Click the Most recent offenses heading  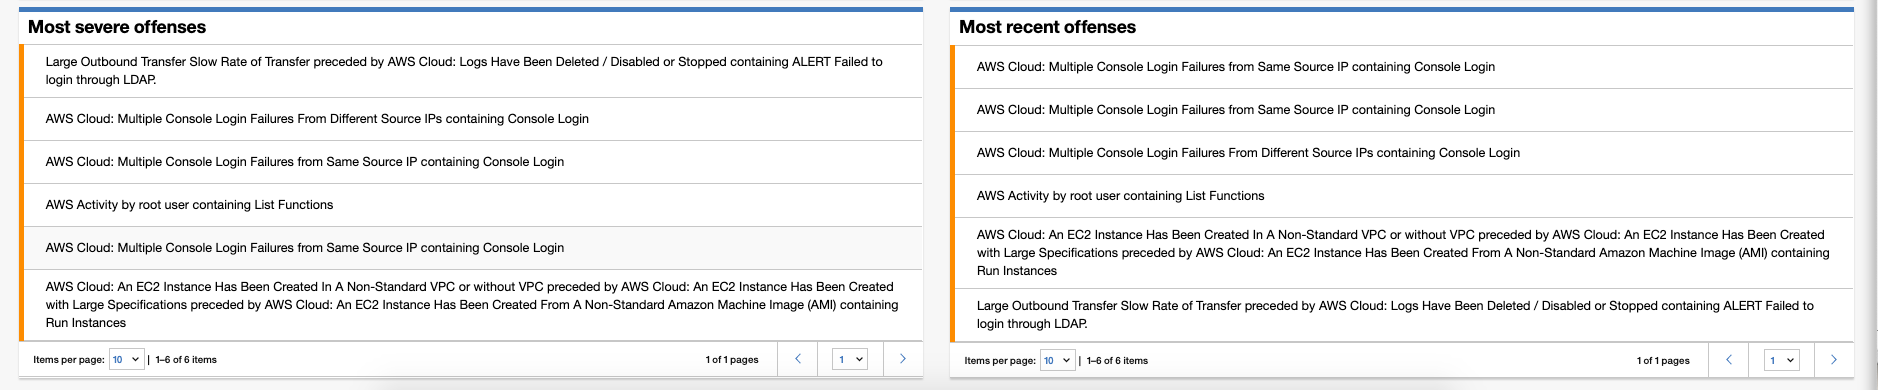click(1047, 27)
